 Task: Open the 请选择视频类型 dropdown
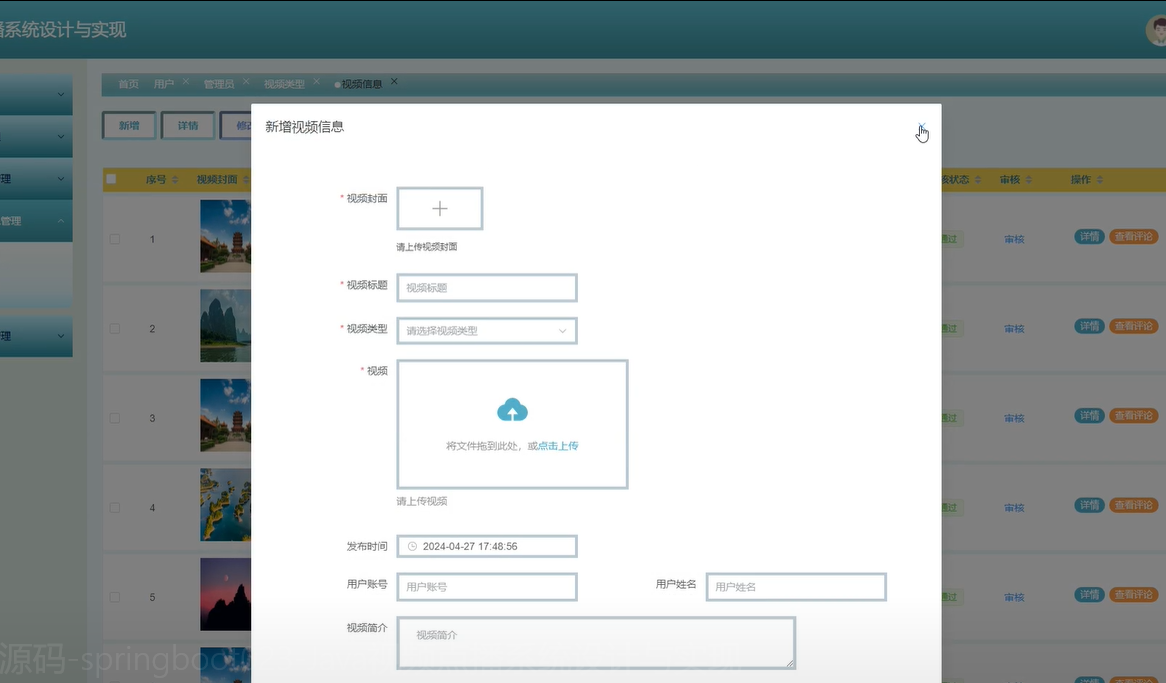pos(487,331)
